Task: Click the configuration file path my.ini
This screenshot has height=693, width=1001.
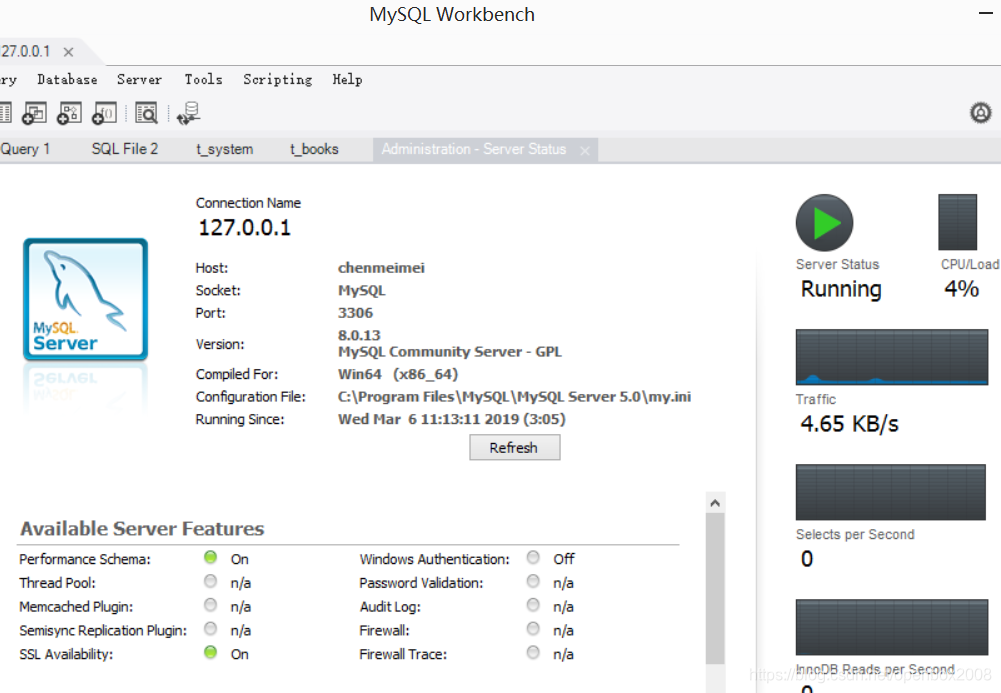Action: (514, 397)
